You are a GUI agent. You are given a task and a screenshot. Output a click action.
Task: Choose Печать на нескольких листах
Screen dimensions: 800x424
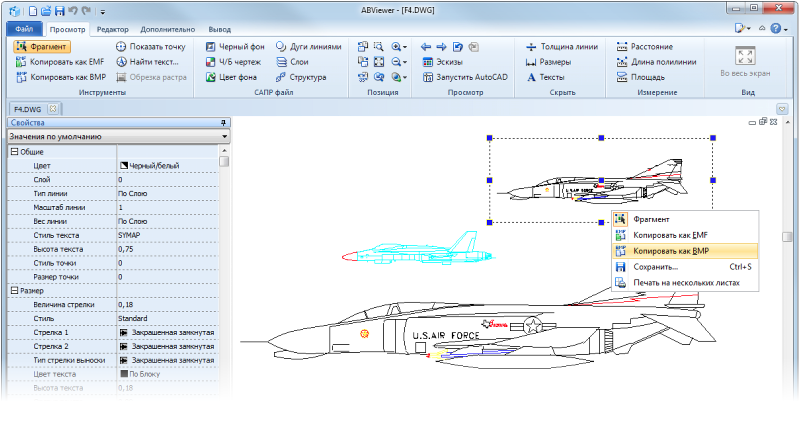tap(685, 283)
